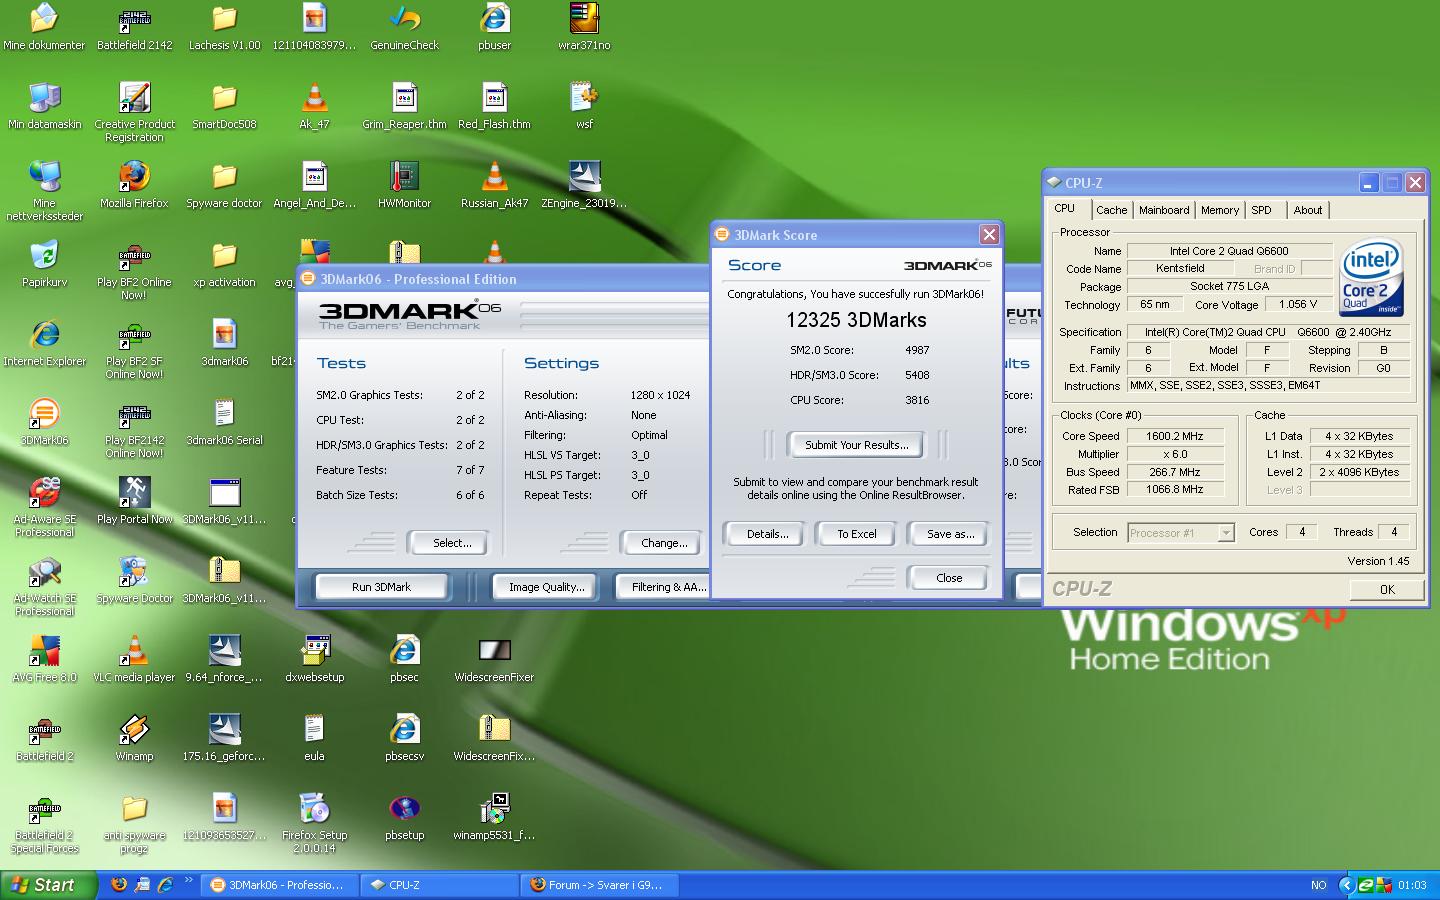Expand hidden tray icons arrow
Viewport: 1440px width, 900px height.
[x=1345, y=885]
